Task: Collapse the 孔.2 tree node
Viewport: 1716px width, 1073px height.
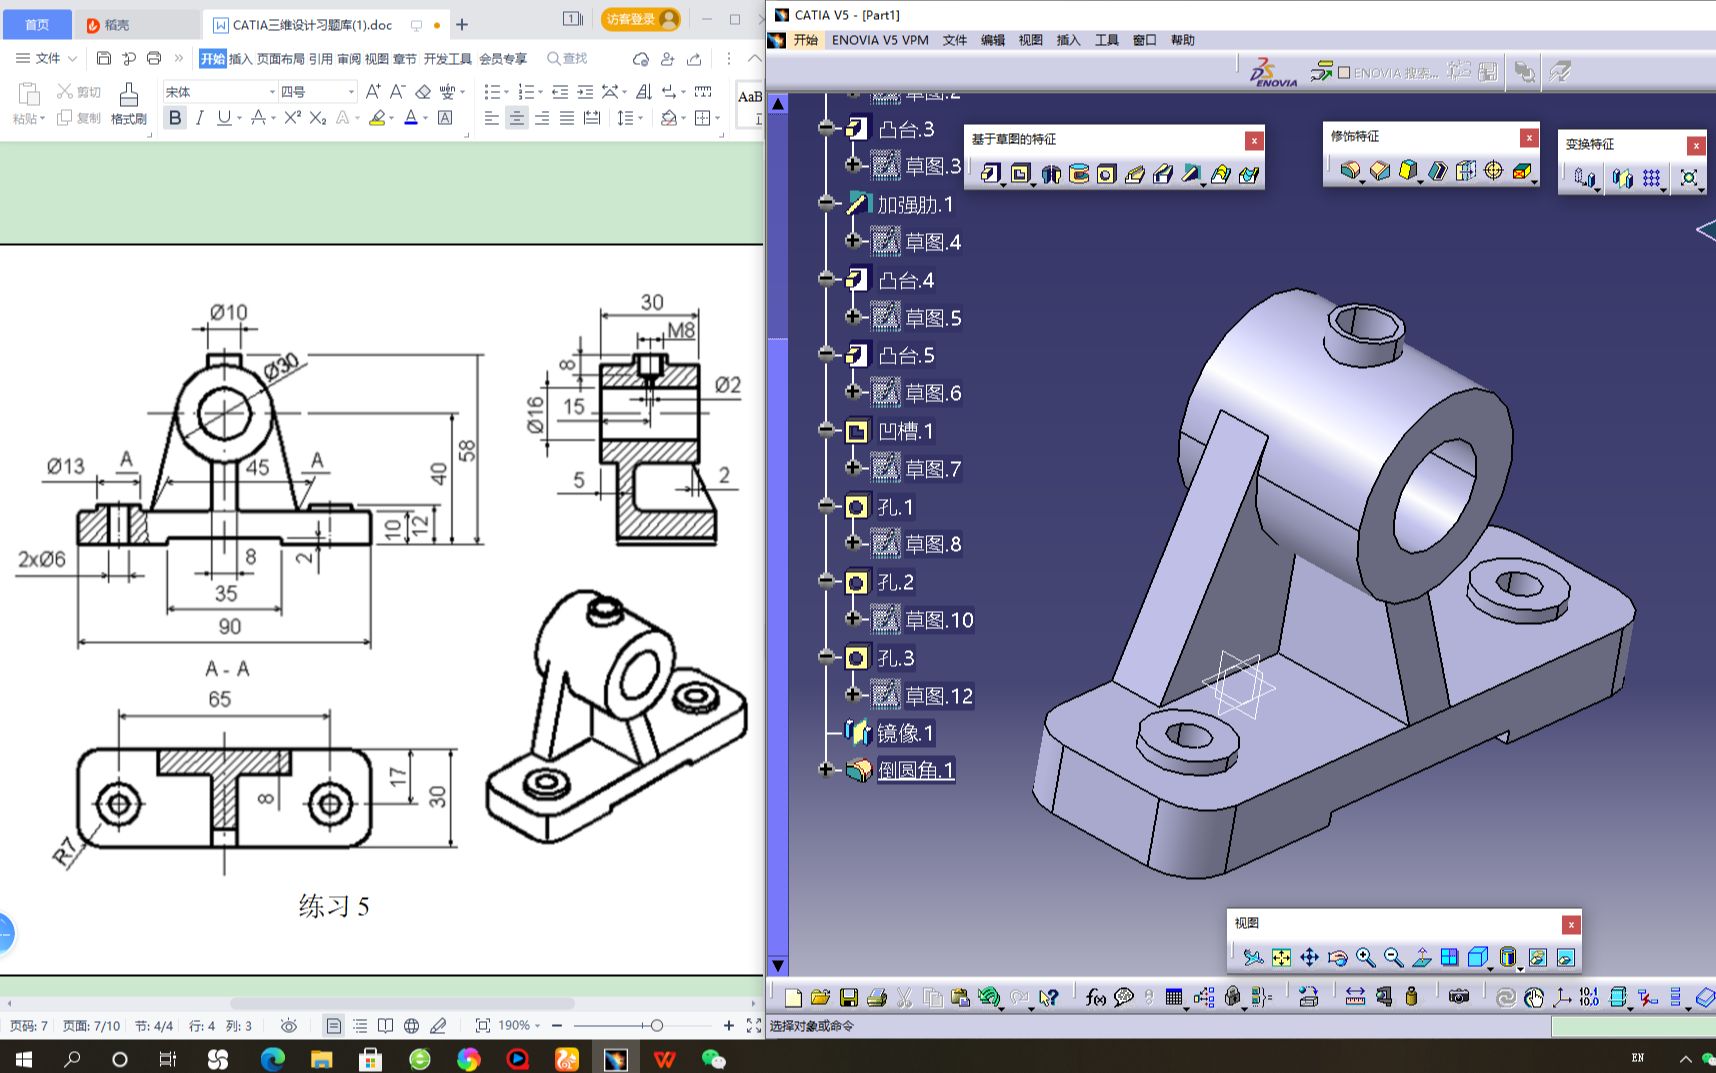Action: coord(825,581)
